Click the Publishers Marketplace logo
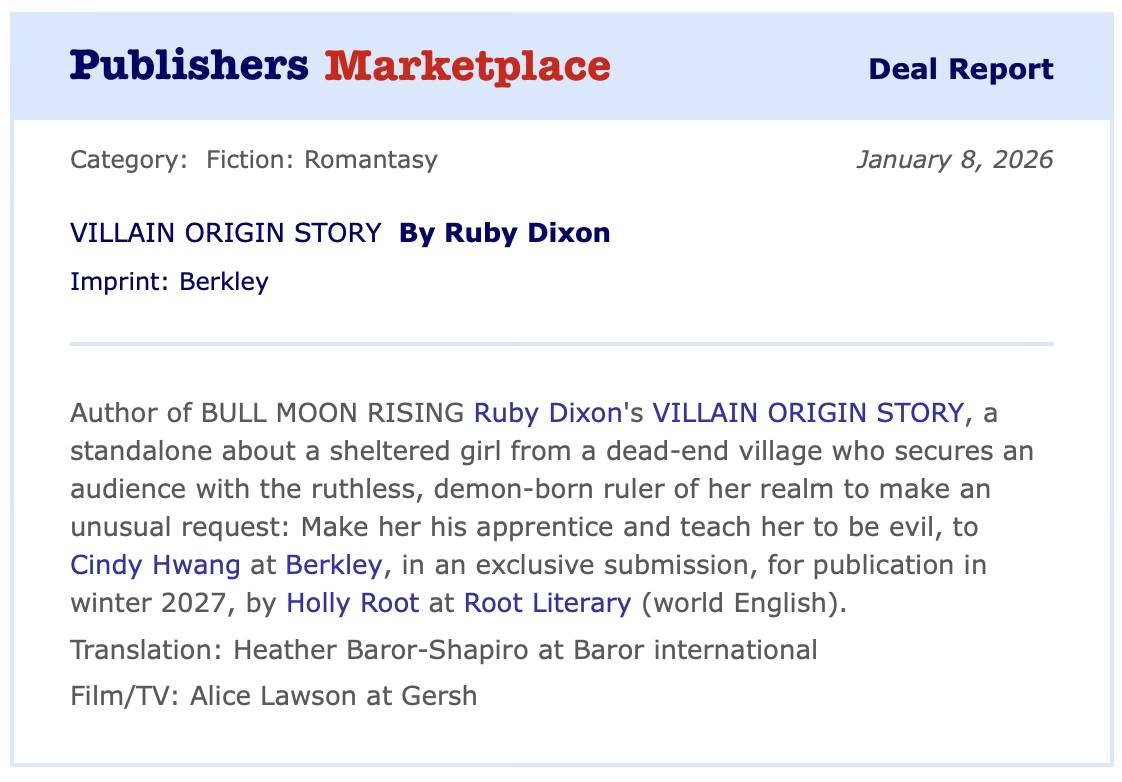This screenshot has height=782, width=1122. [x=340, y=67]
